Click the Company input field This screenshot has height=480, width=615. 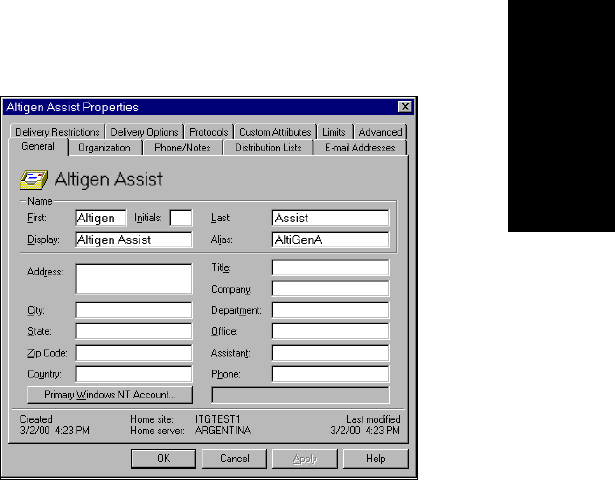(330, 289)
